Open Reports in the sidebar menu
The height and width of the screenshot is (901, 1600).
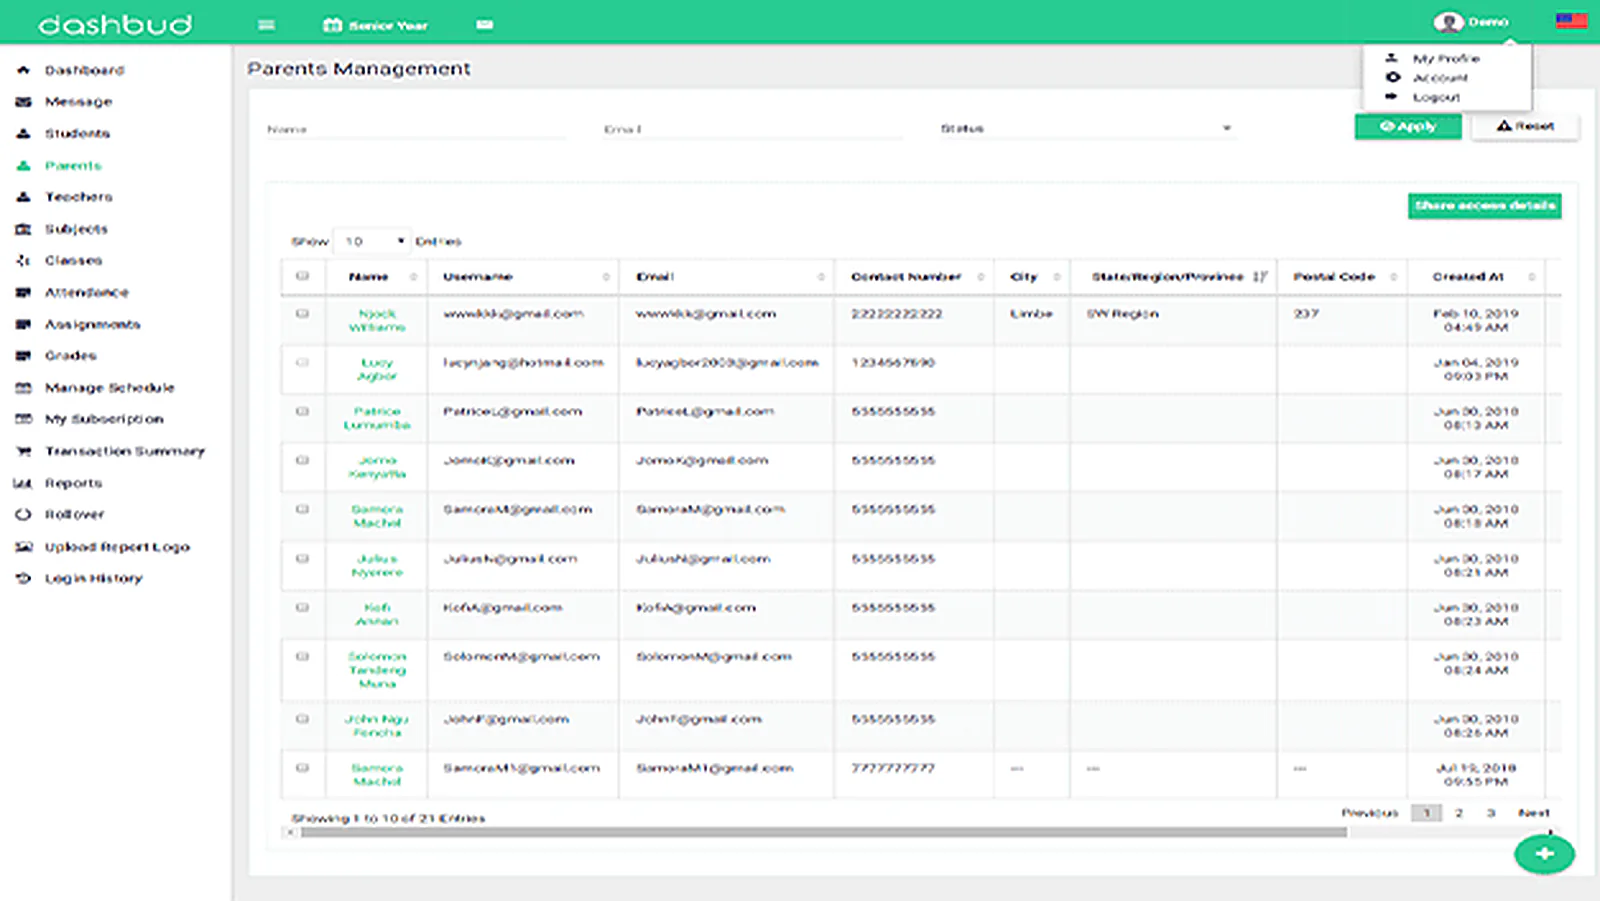tap(73, 483)
